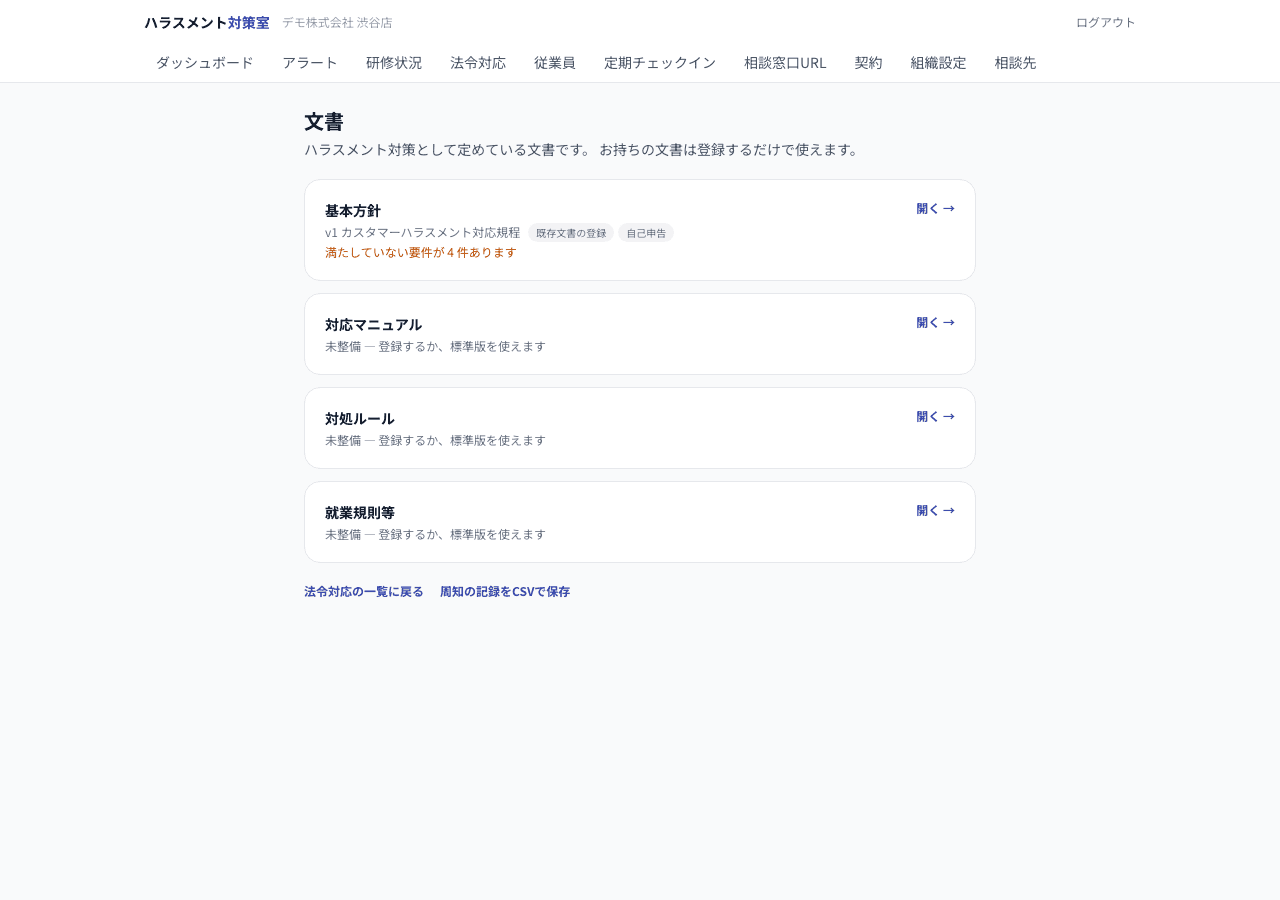Screen dimensions: 1280x900
Task: Click the ログアウト link
Action: coord(1106,22)
